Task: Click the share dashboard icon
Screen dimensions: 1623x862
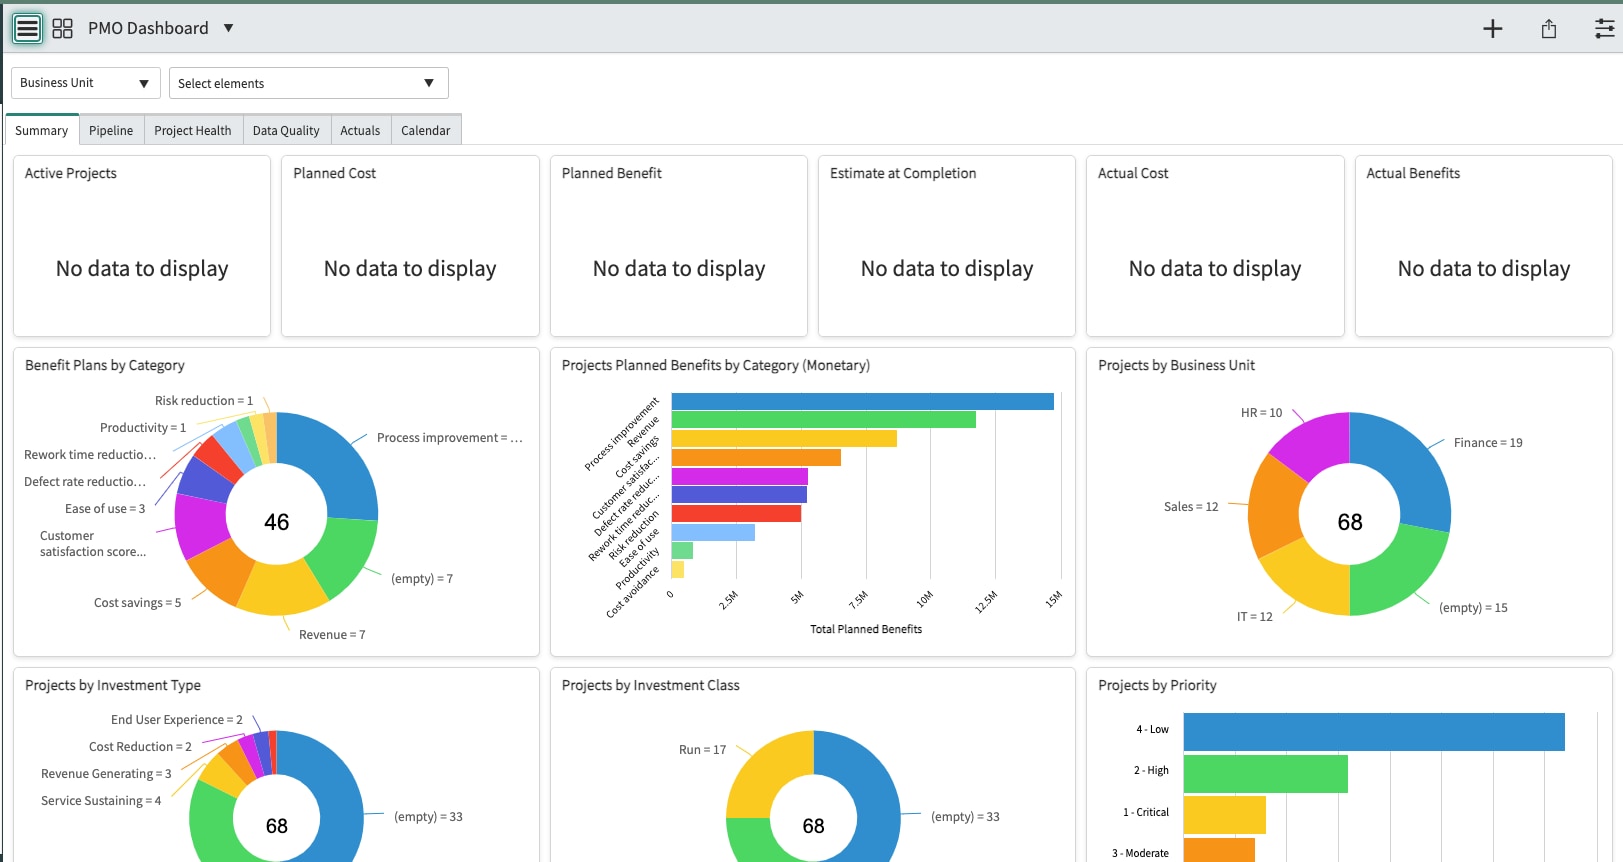Action: click(1549, 29)
